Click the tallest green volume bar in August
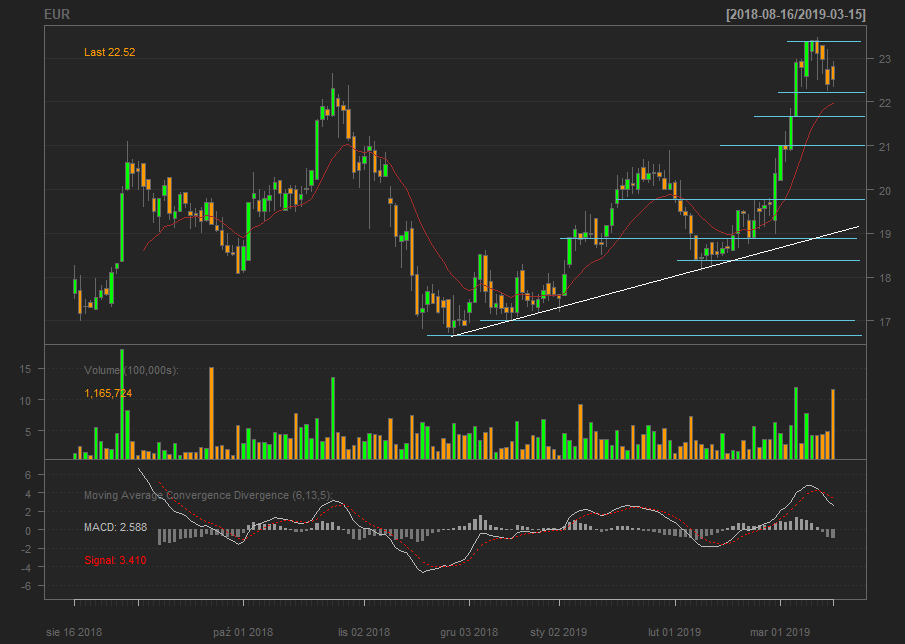The image size is (905, 644). point(122,404)
